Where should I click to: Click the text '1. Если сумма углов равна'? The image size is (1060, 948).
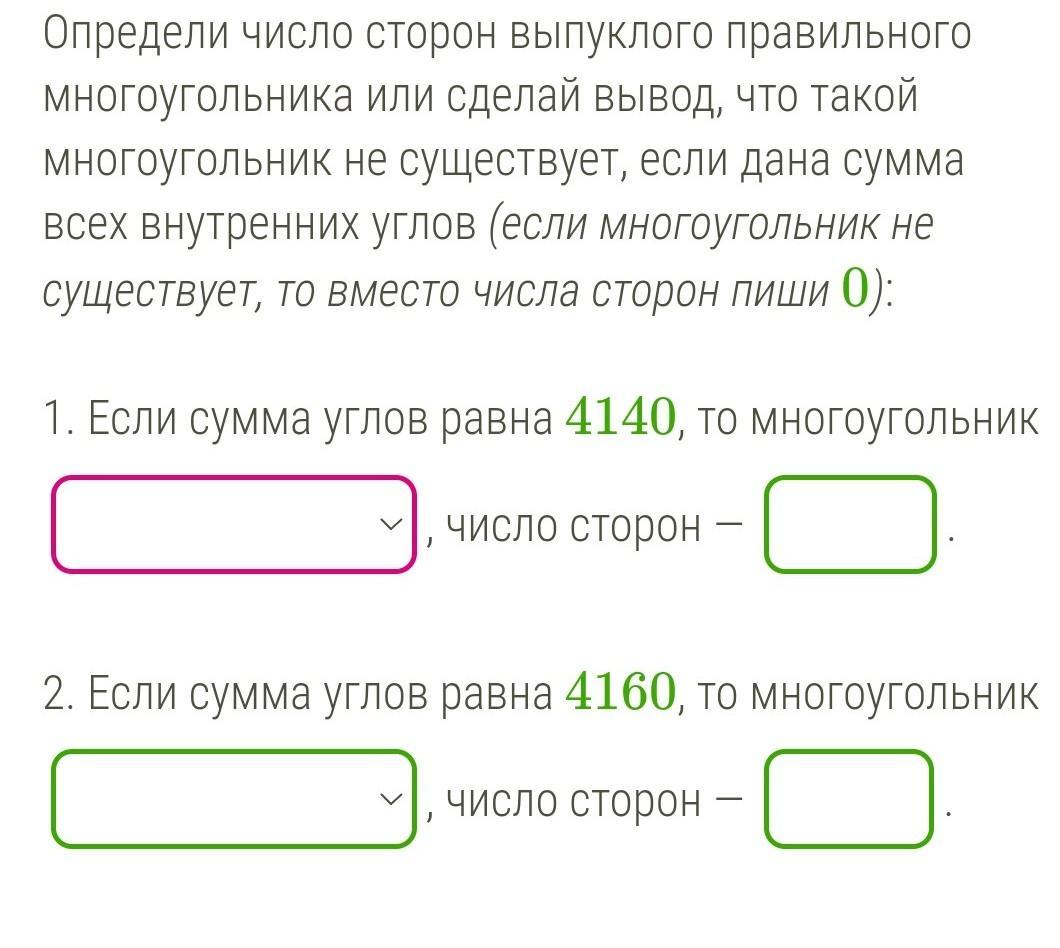pos(298,421)
